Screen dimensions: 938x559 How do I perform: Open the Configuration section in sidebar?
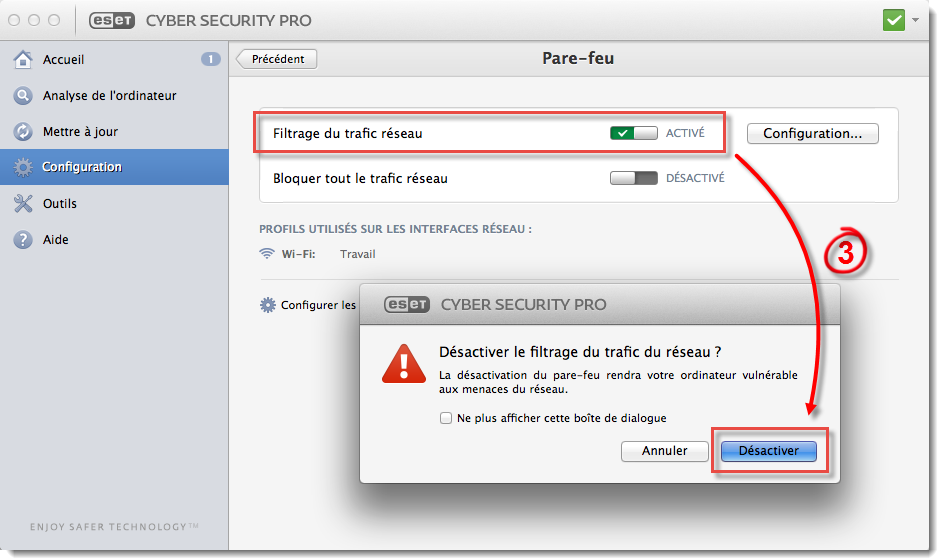82,167
